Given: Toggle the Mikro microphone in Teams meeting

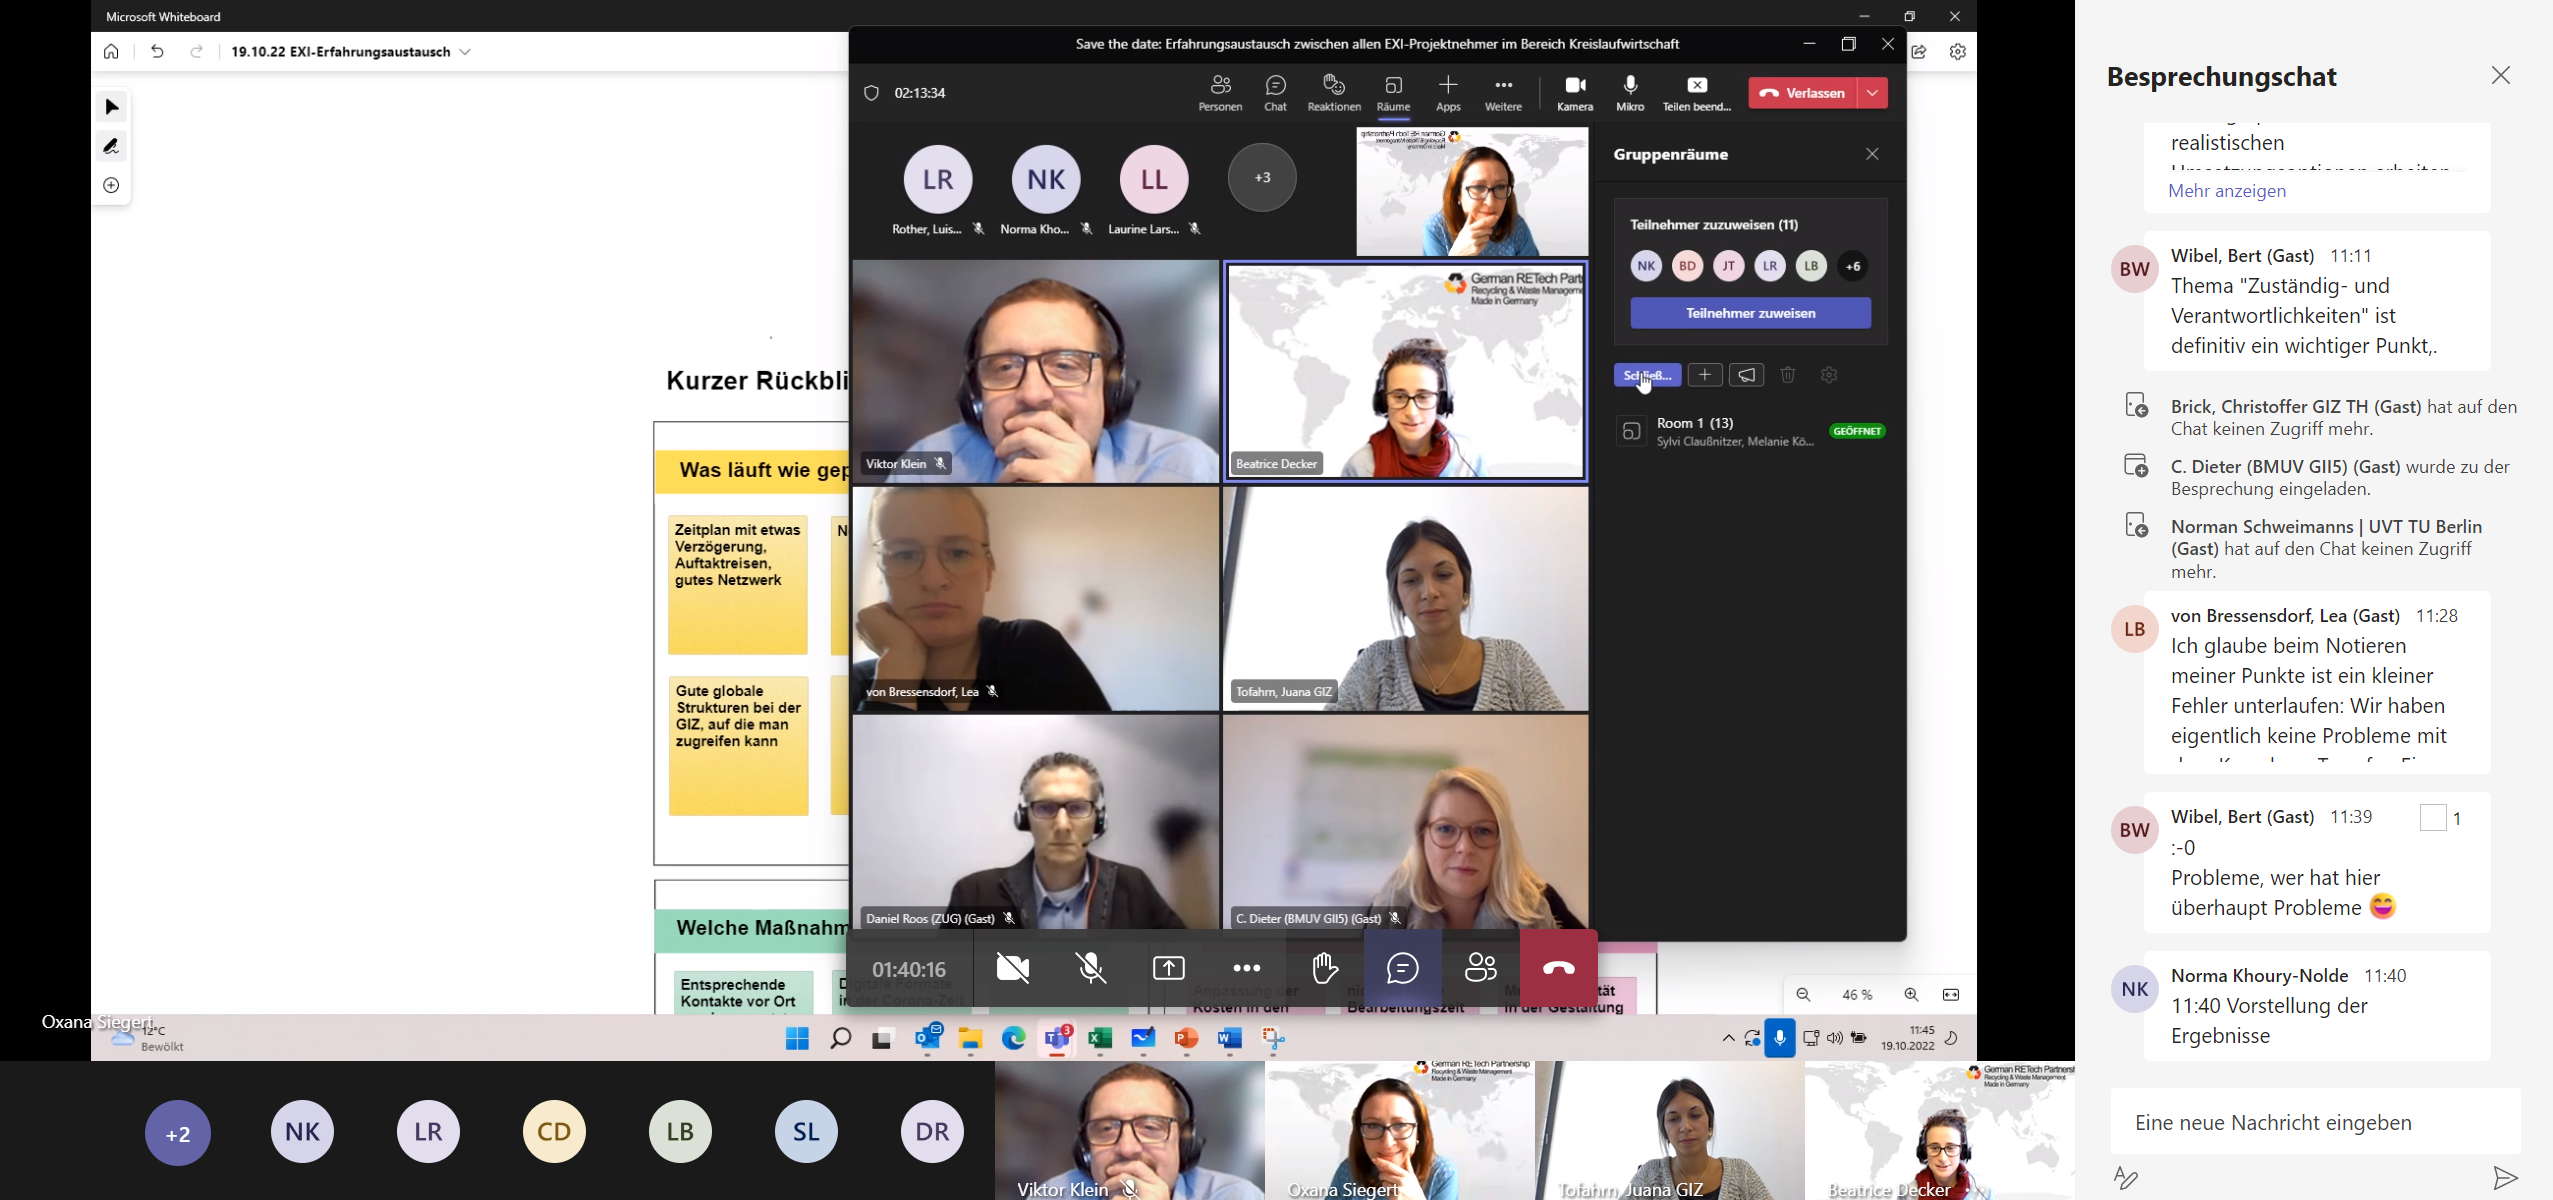Looking at the screenshot, I should (x=1630, y=93).
